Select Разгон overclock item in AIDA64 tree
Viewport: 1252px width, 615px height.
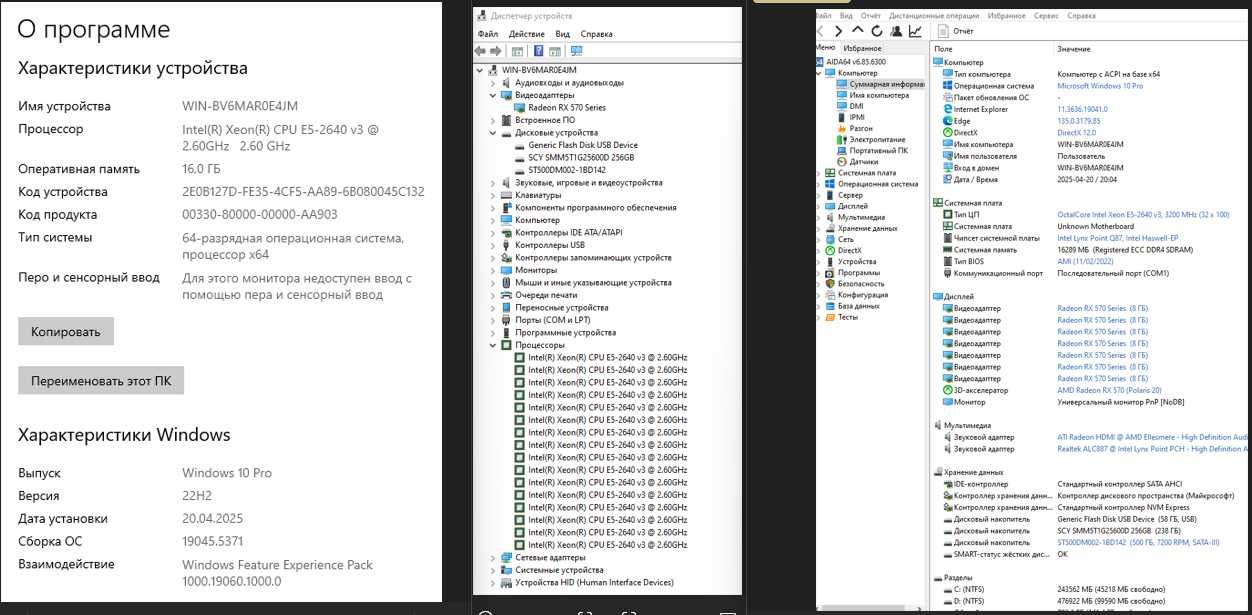[853, 129]
